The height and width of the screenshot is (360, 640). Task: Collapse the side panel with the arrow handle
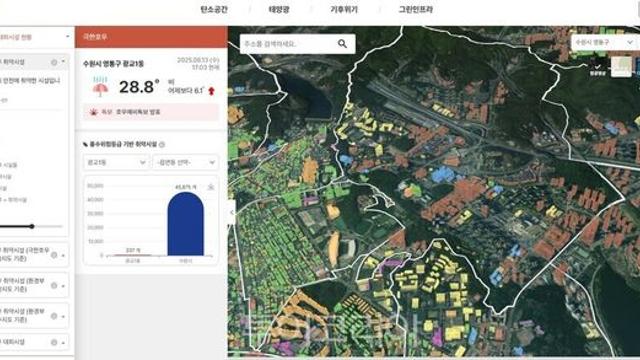(232, 212)
